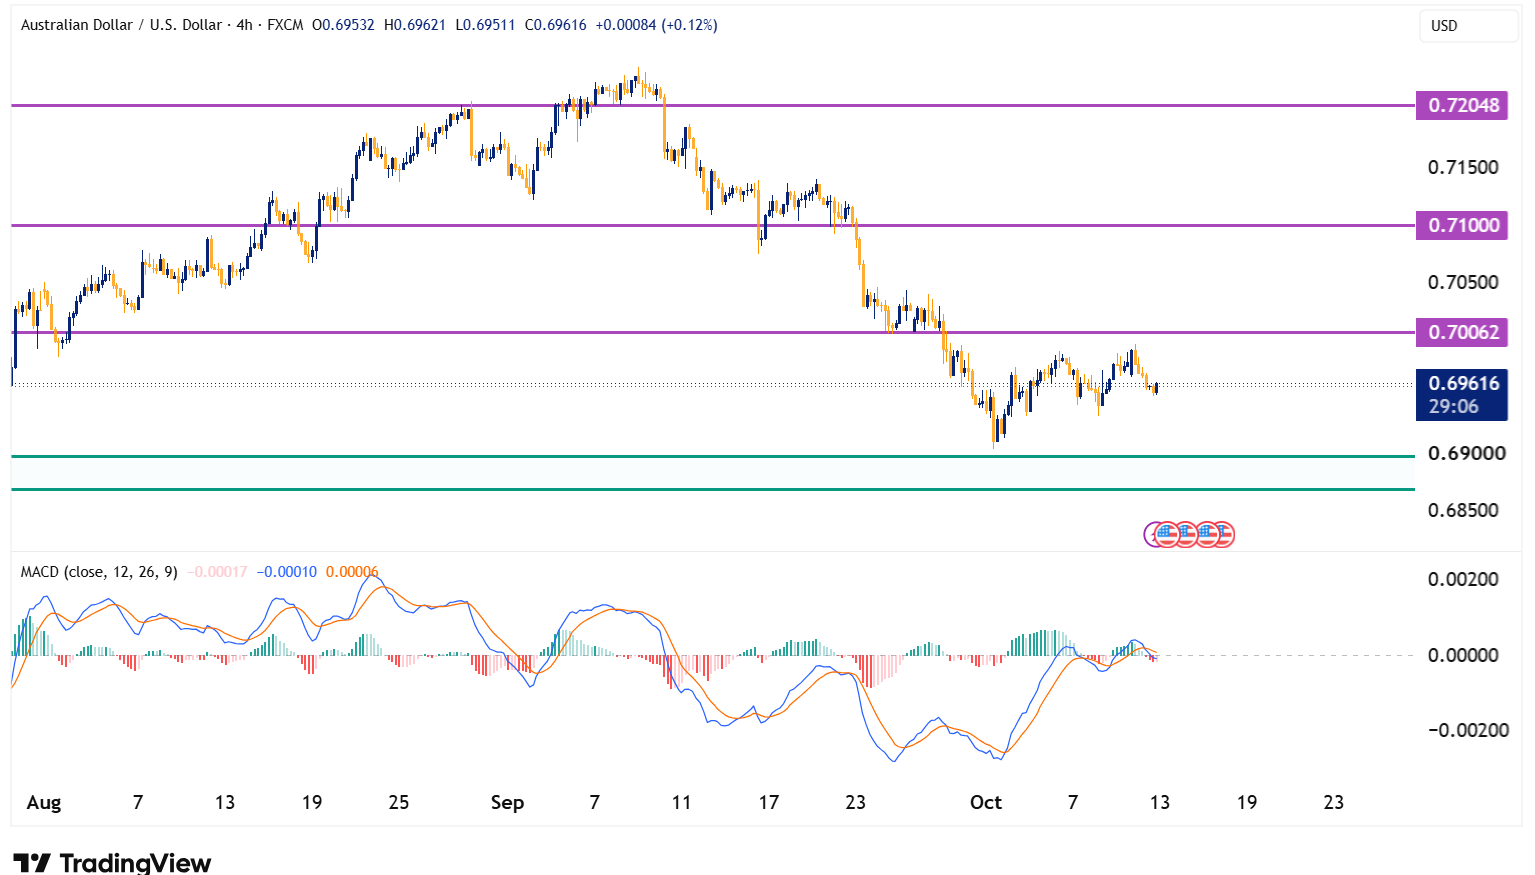Click the Sep label on the time axis
This screenshot has width=1535, height=875.
coord(507,802)
